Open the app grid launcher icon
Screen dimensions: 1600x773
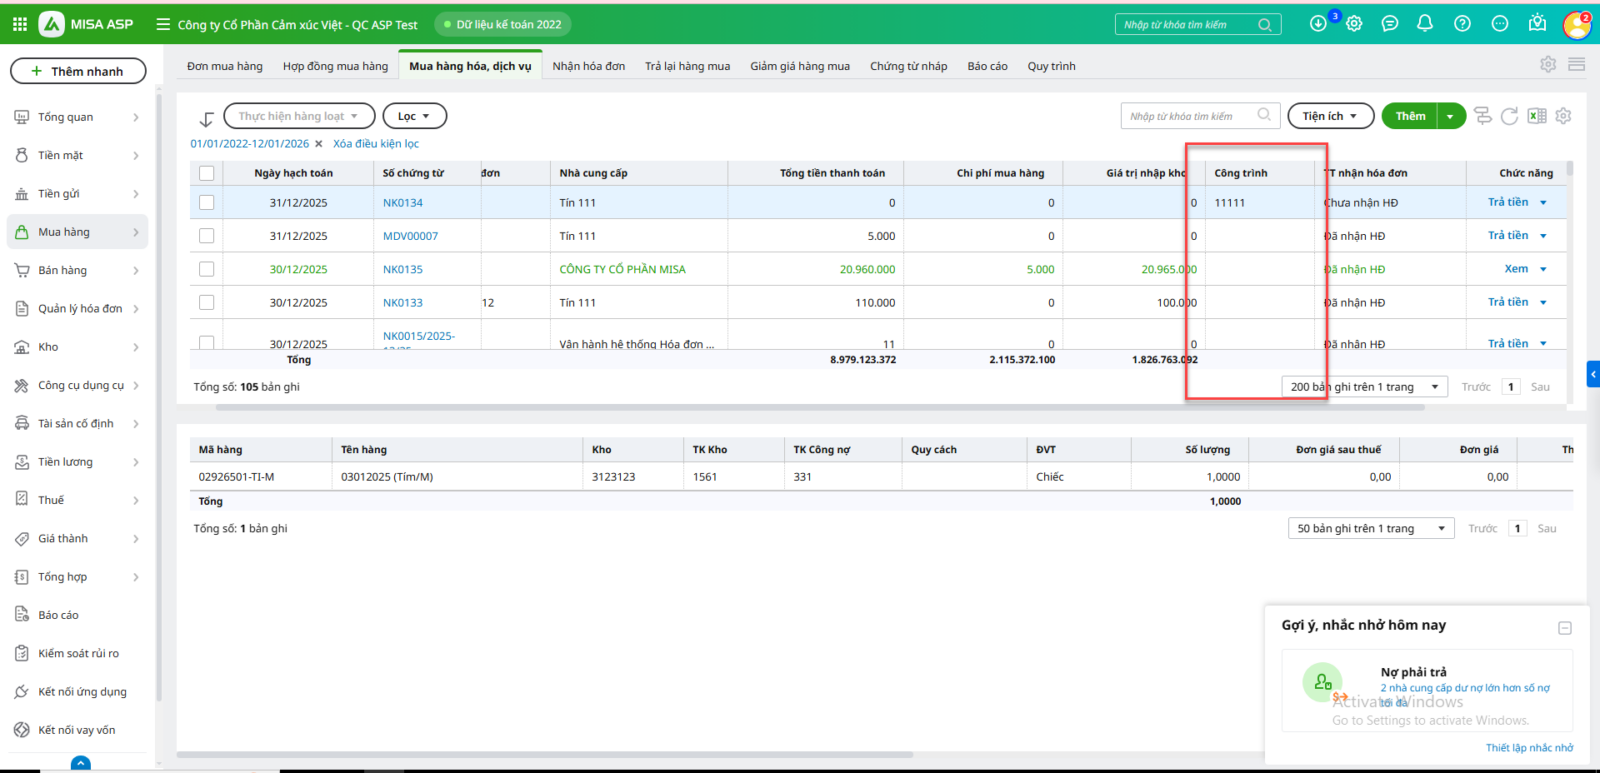(x=20, y=24)
